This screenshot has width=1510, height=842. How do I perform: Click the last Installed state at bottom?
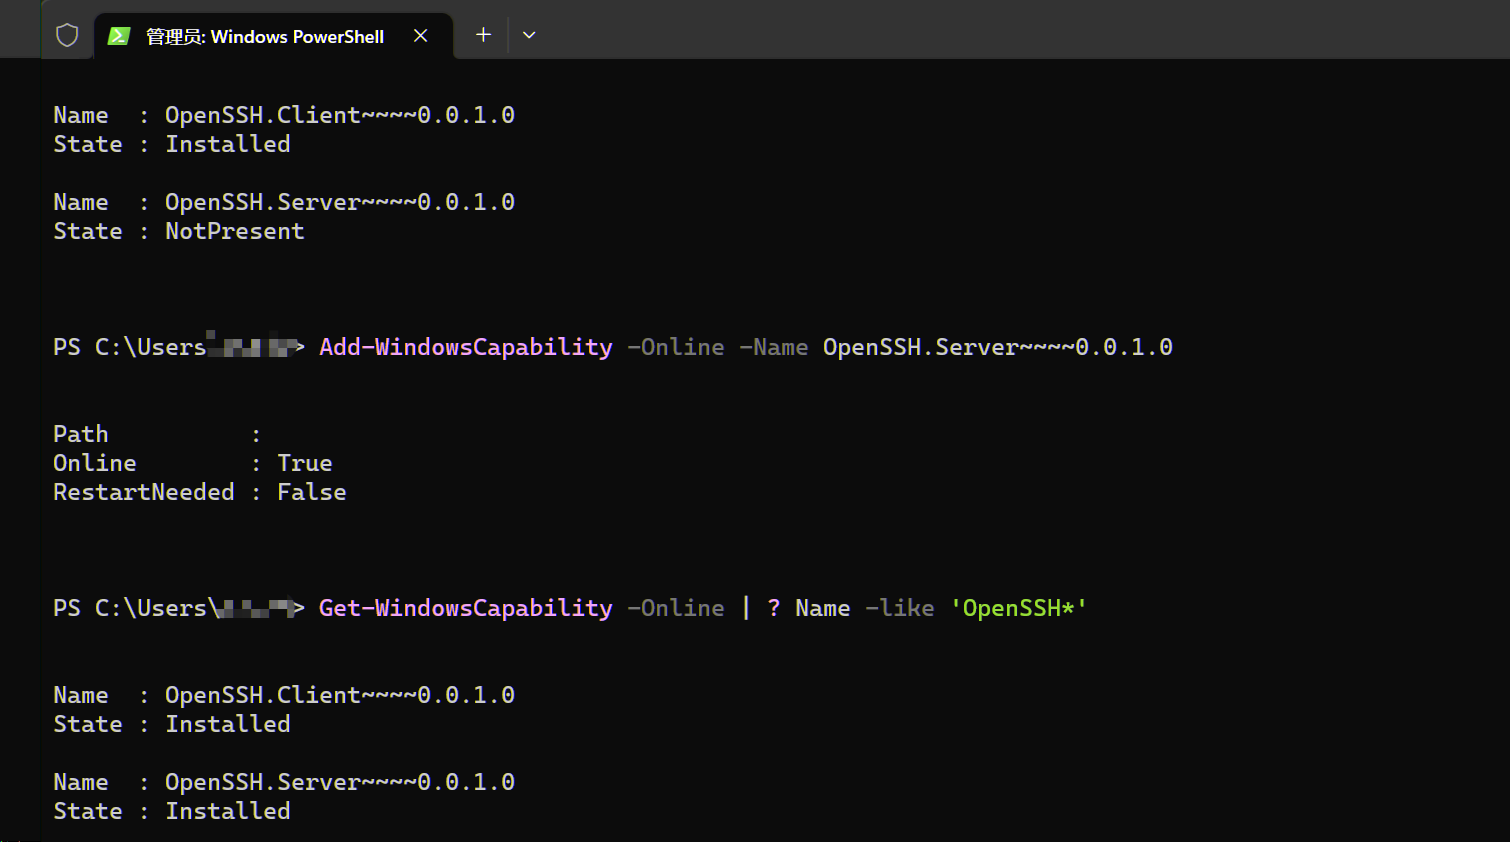coord(228,811)
